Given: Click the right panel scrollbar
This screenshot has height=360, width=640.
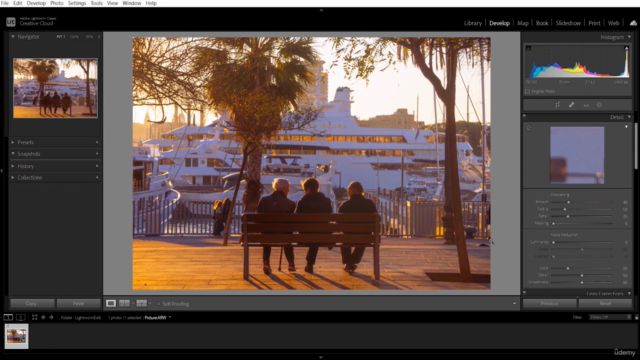Looking at the screenshot, I should [x=635, y=146].
